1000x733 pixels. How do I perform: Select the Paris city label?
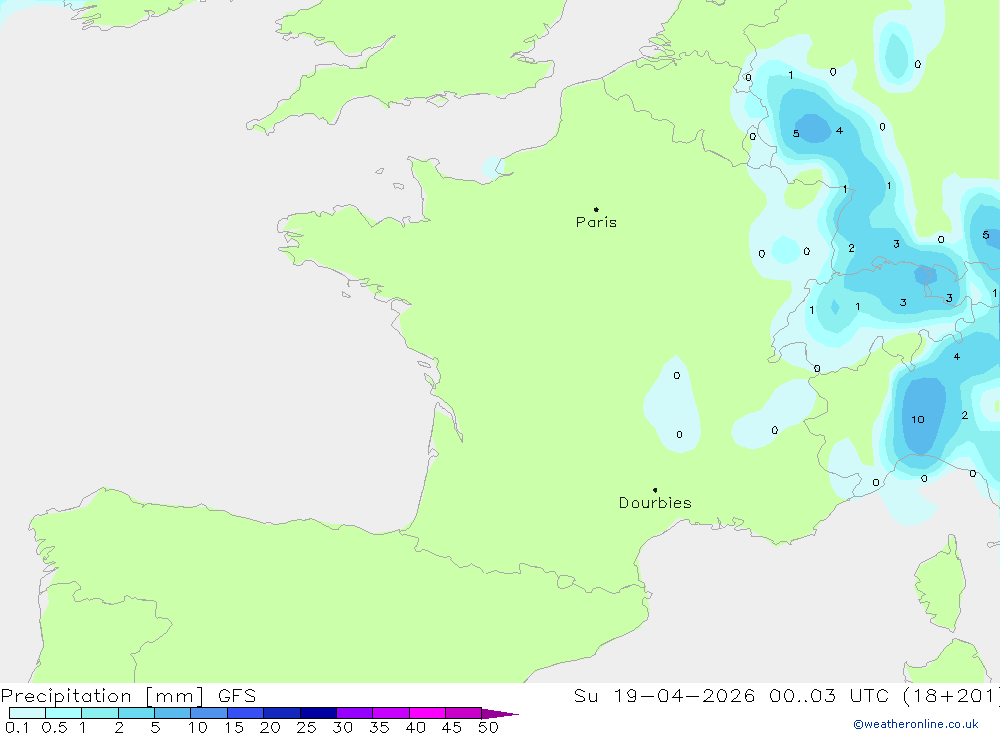click(x=596, y=222)
